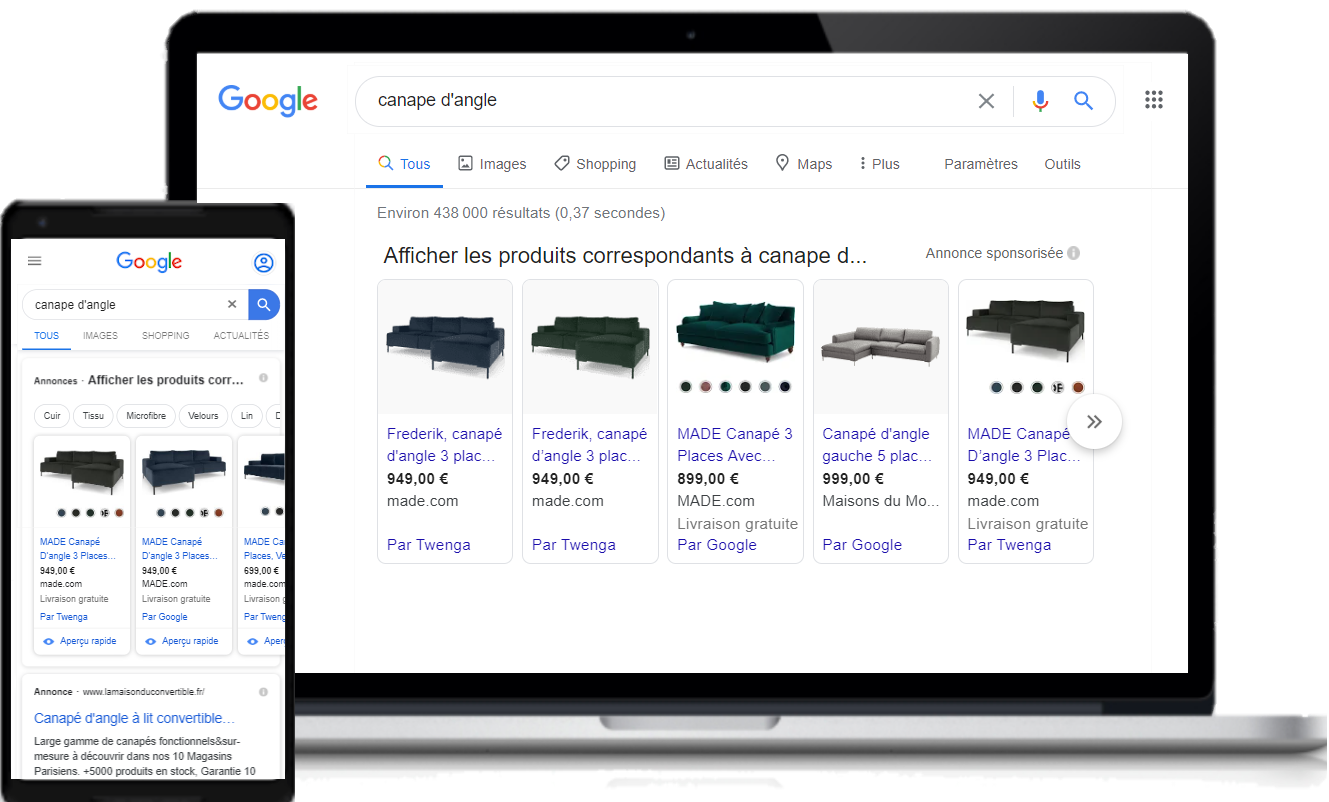The height and width of the screenshot is (802, 1329).
Task: Open the hamburger menu on the phone
Action: pos(35,261)
